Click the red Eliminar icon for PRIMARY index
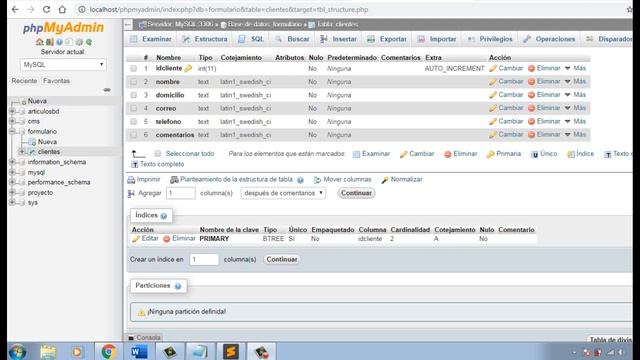Image resolution: width=640 pixels, height=360 pixels. (x=167, y=239)
